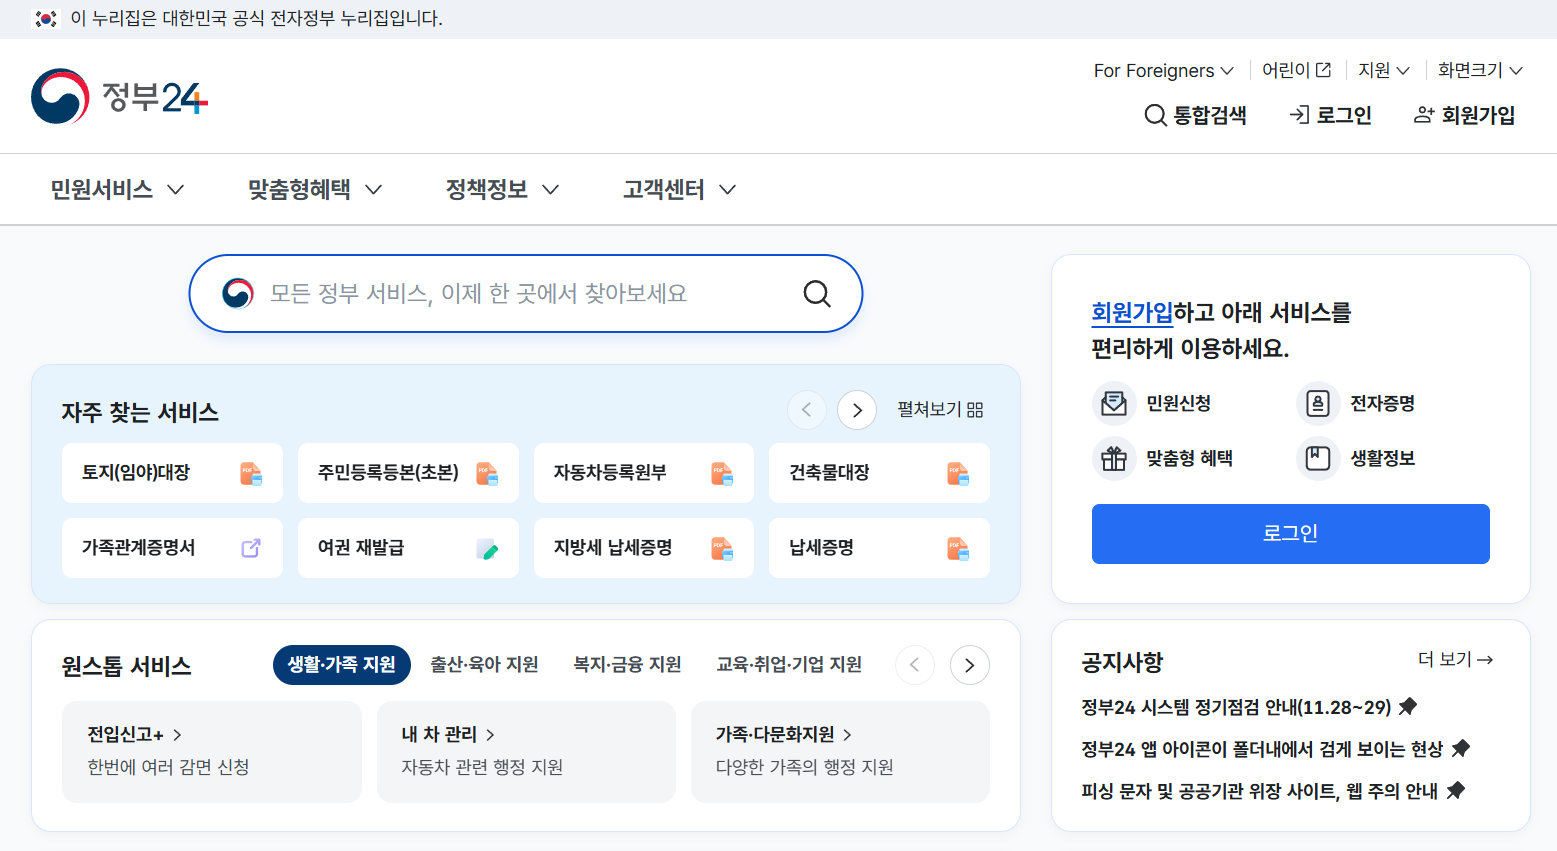The width and height of the screenshot is (1557, 851).
Task: Click 자동차등록원부 service text
Action: [610, 473]
